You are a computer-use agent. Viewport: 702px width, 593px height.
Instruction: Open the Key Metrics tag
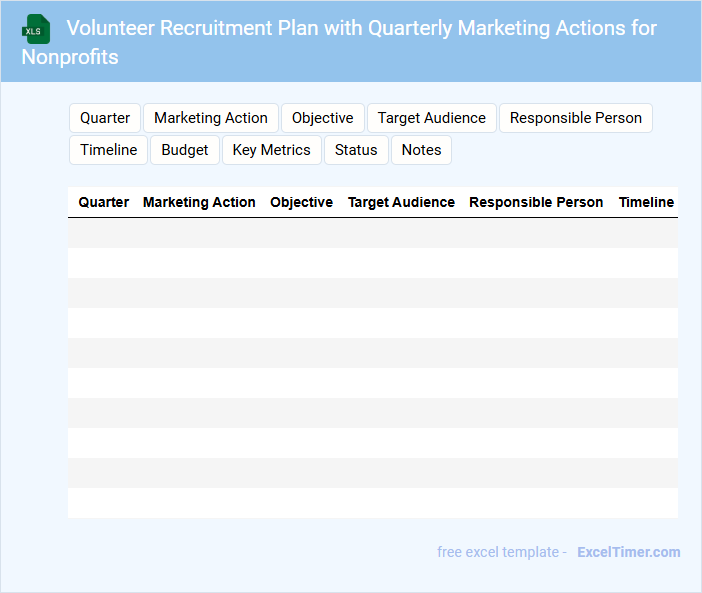point(272,150)
